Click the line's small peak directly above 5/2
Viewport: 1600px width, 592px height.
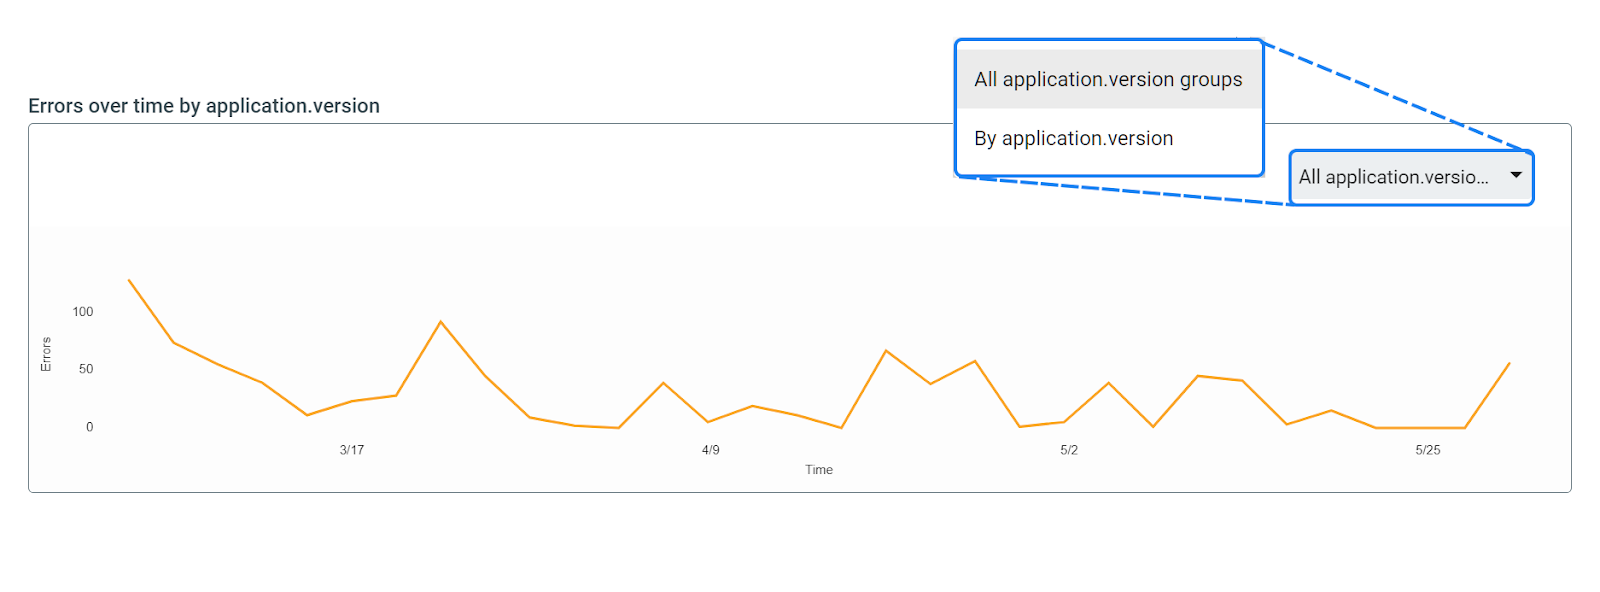coord(1108,383)
